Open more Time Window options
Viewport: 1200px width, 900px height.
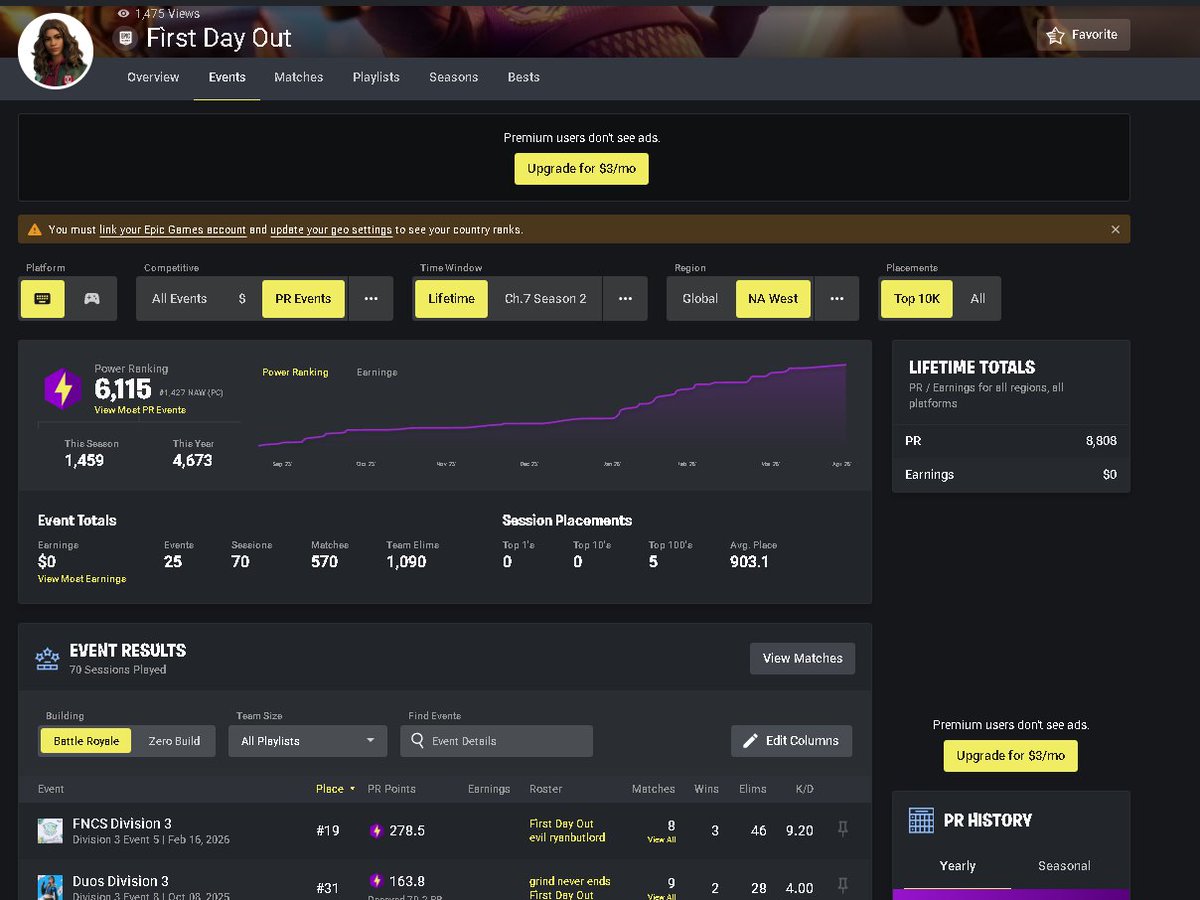click(x=625, y=299)
